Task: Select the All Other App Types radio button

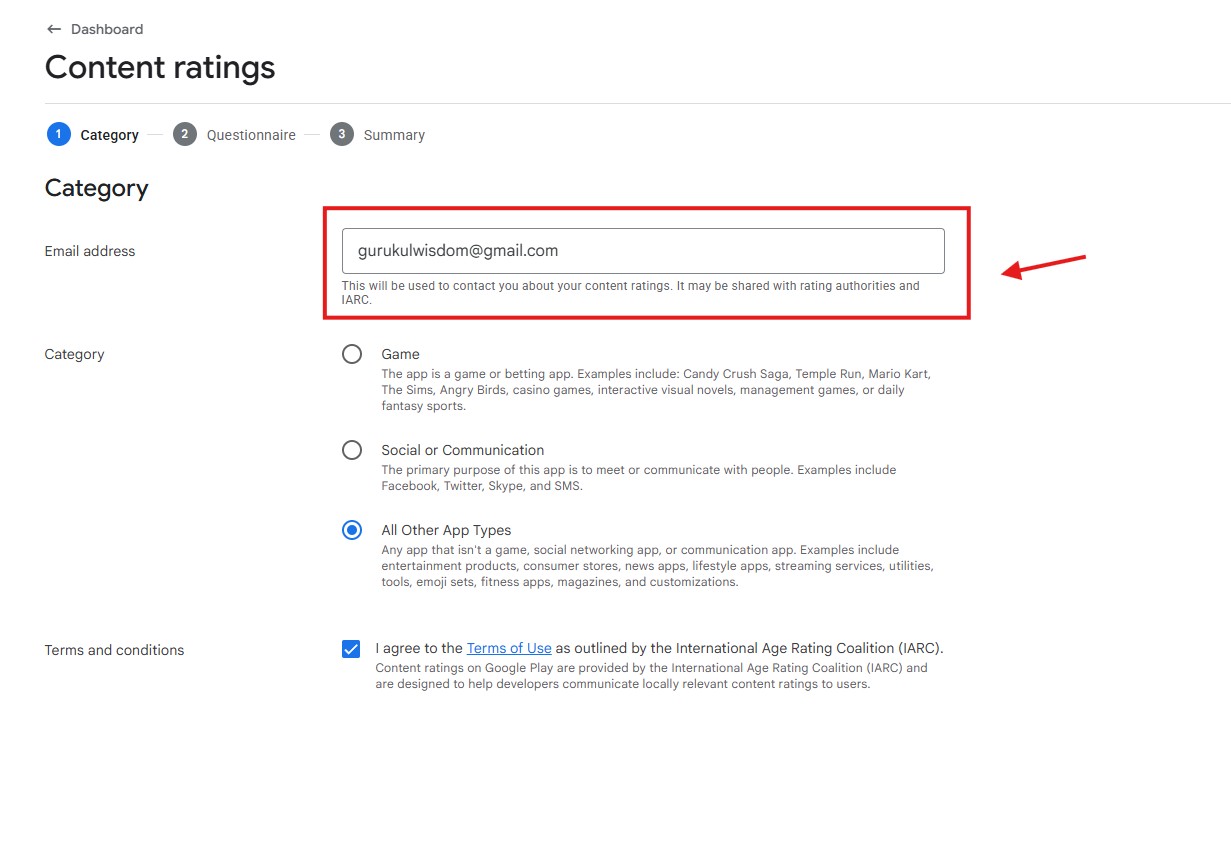Action: [352, 530]
